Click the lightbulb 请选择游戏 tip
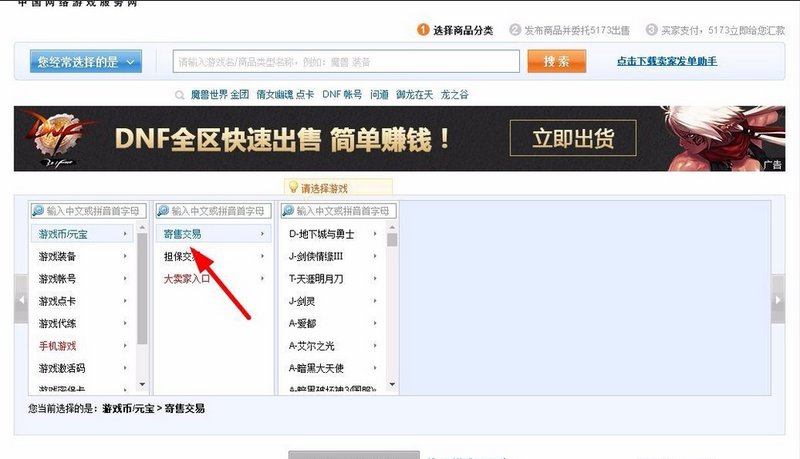 tap(338, 187)
